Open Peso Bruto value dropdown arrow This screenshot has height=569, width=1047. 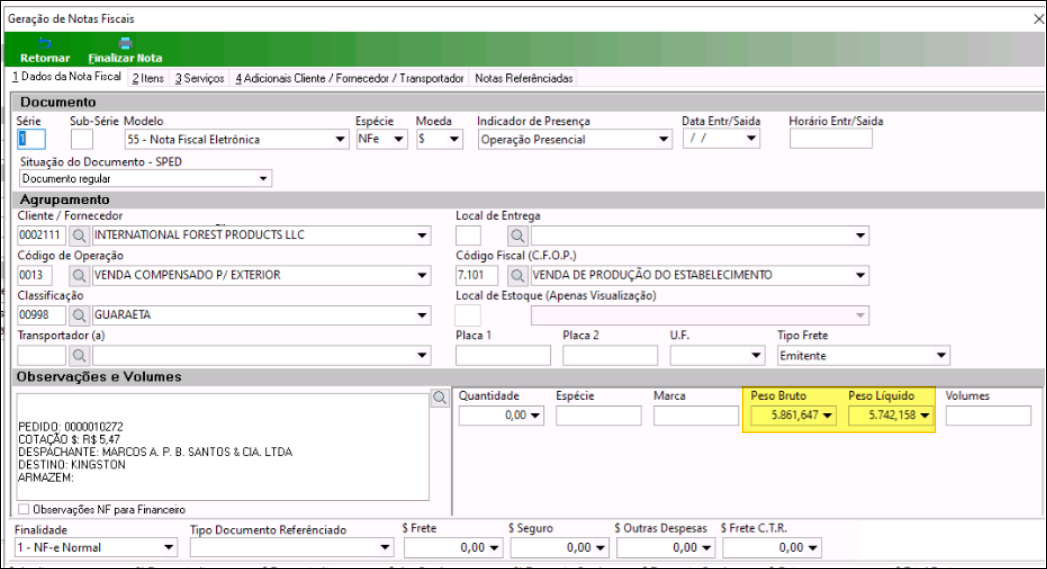coord(827,415)
